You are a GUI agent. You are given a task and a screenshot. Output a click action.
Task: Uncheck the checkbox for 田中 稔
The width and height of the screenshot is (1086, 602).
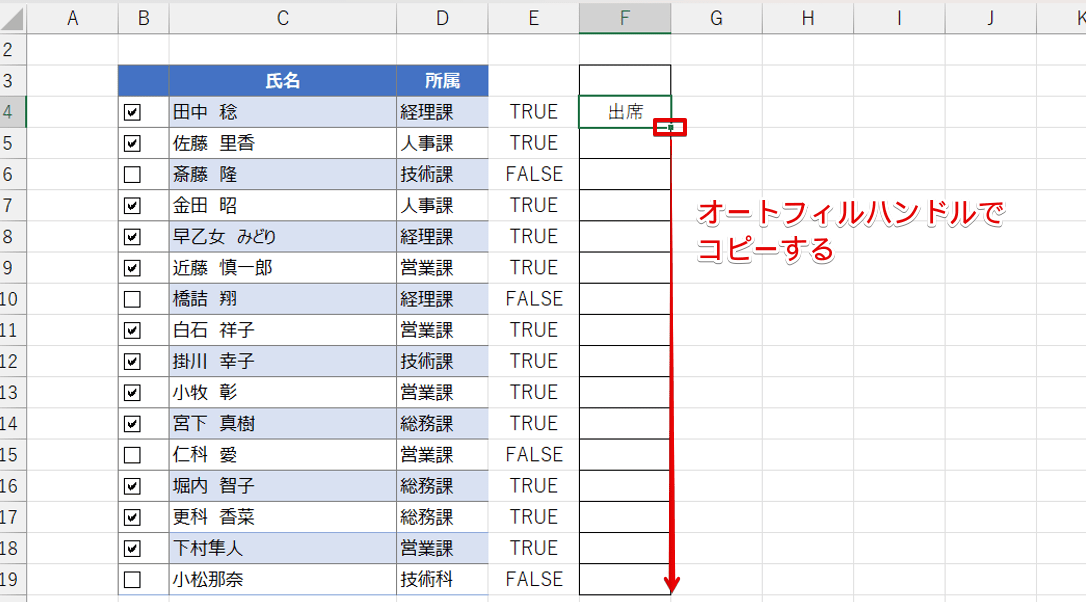tap(132, 112)
